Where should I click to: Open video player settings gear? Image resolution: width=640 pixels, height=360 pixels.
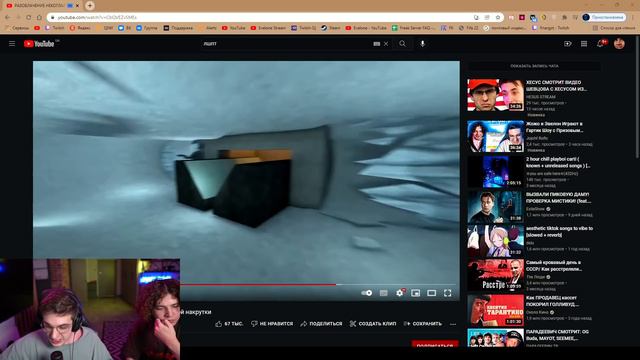click(x=400, y=293)
